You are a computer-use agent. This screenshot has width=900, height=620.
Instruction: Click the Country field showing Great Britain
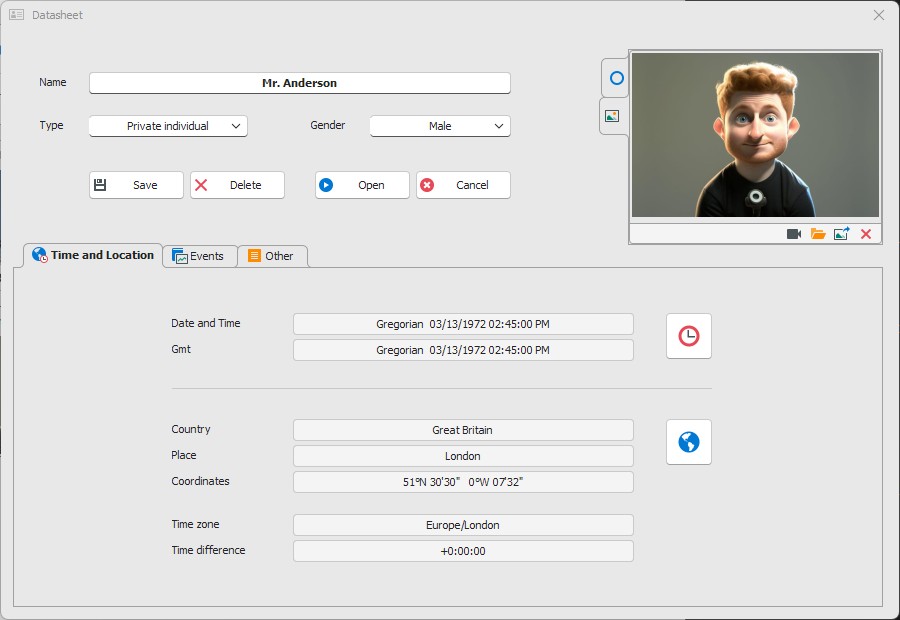pyautogui.click(x=463, y=430)
